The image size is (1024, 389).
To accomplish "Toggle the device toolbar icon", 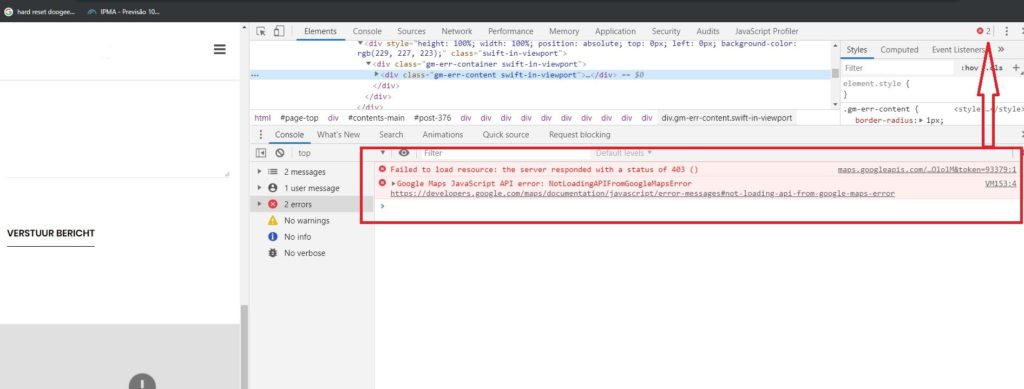I will (x=279, y=31).
